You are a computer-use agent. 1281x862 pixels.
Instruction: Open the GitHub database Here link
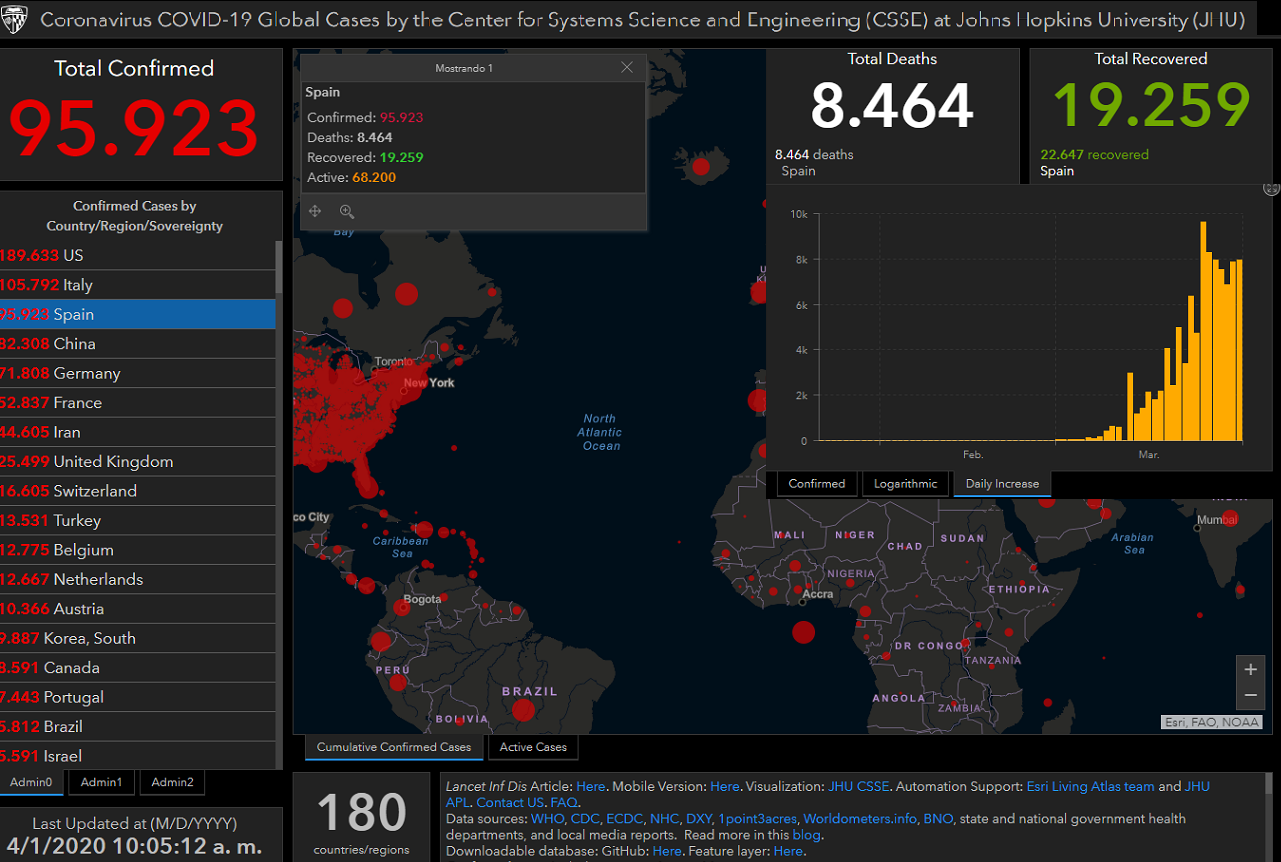pyautogui.click(x=667, y=851)
